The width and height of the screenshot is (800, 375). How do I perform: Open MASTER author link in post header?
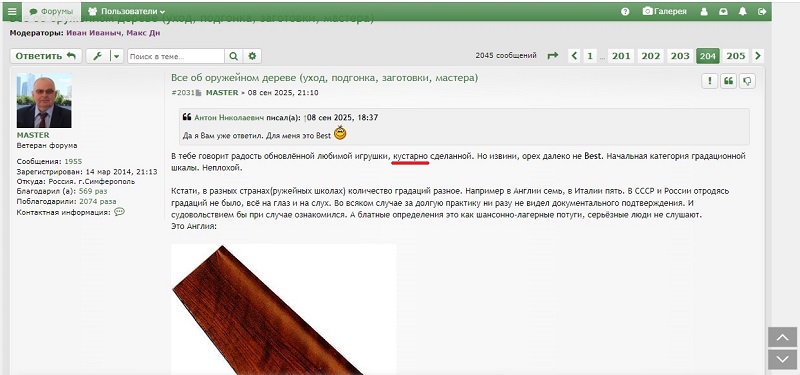click(222, 93)
